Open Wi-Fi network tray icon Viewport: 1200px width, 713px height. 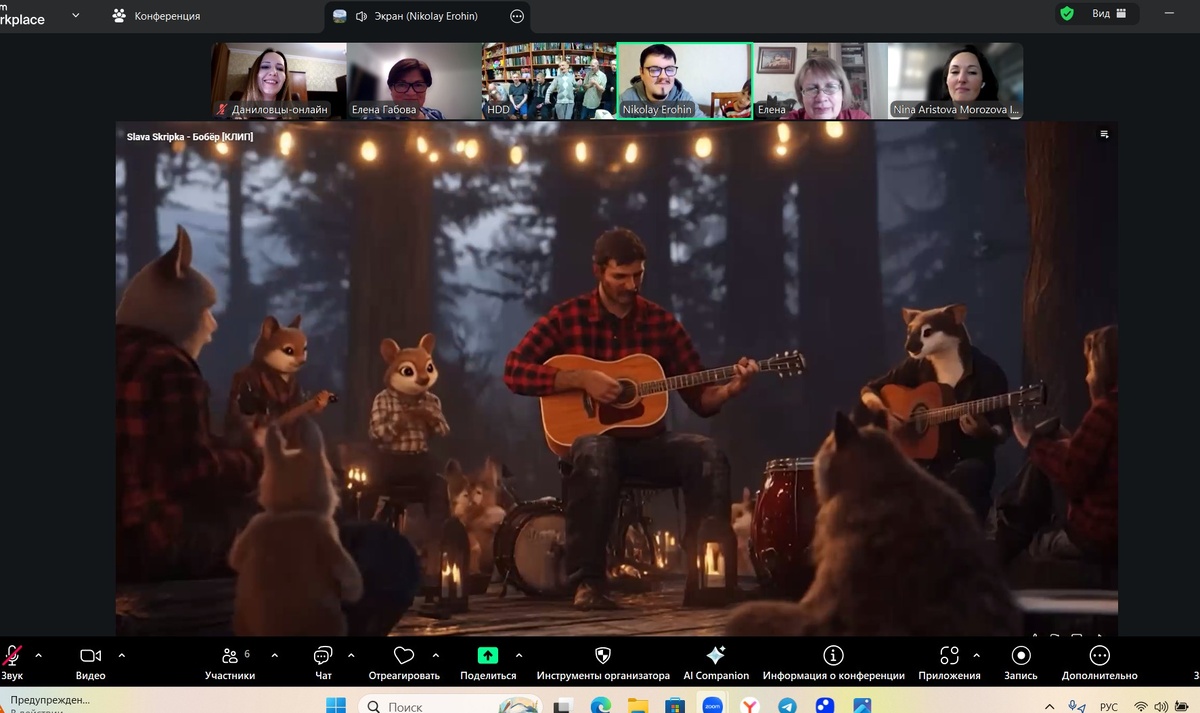click(1142, 706)
